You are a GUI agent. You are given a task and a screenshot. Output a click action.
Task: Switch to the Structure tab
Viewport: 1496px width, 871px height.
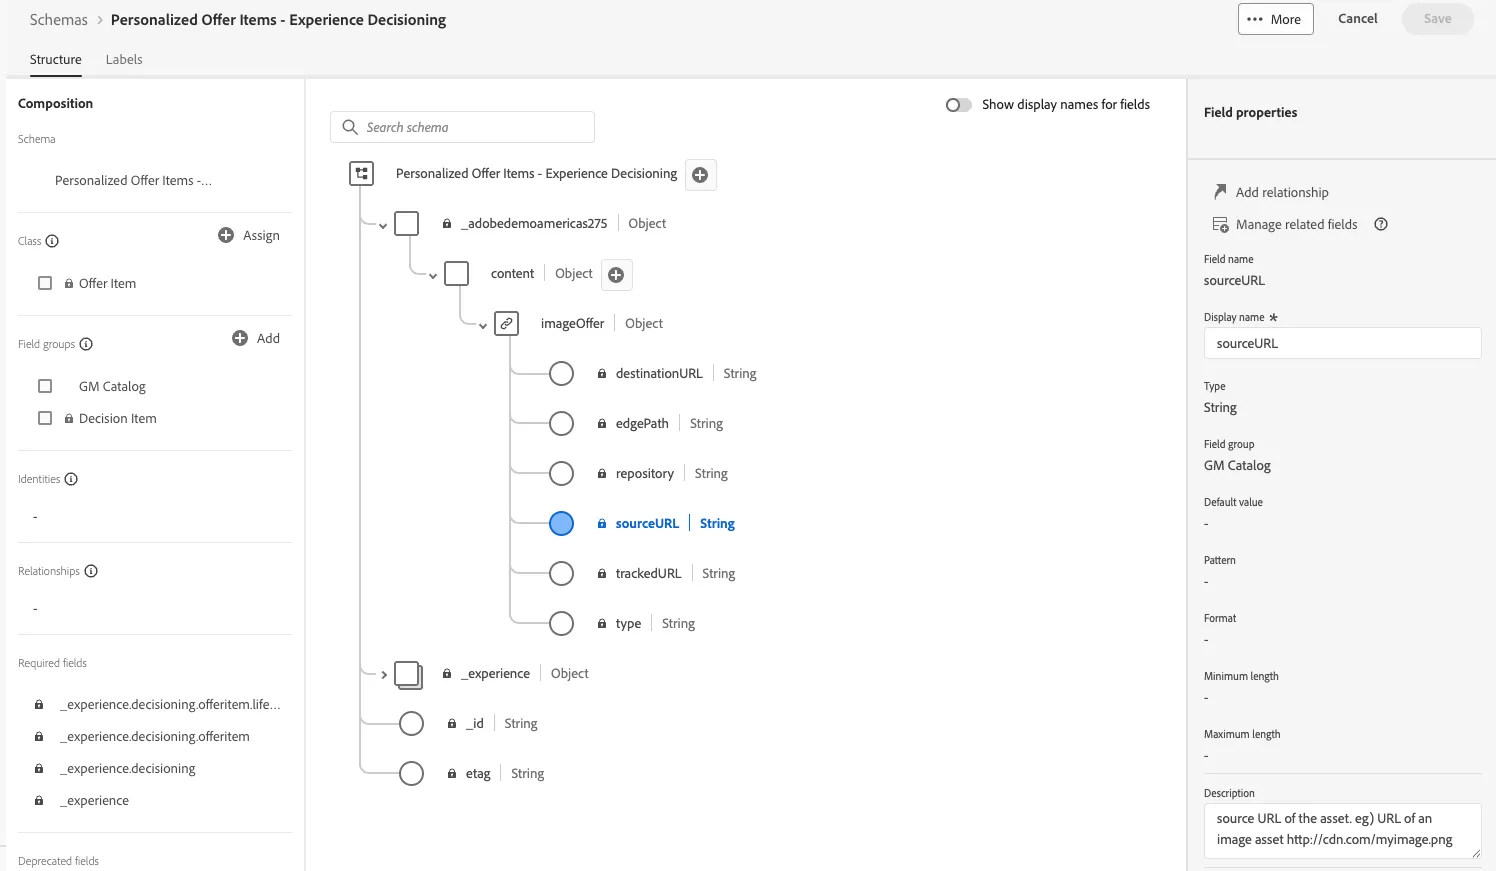56,60
